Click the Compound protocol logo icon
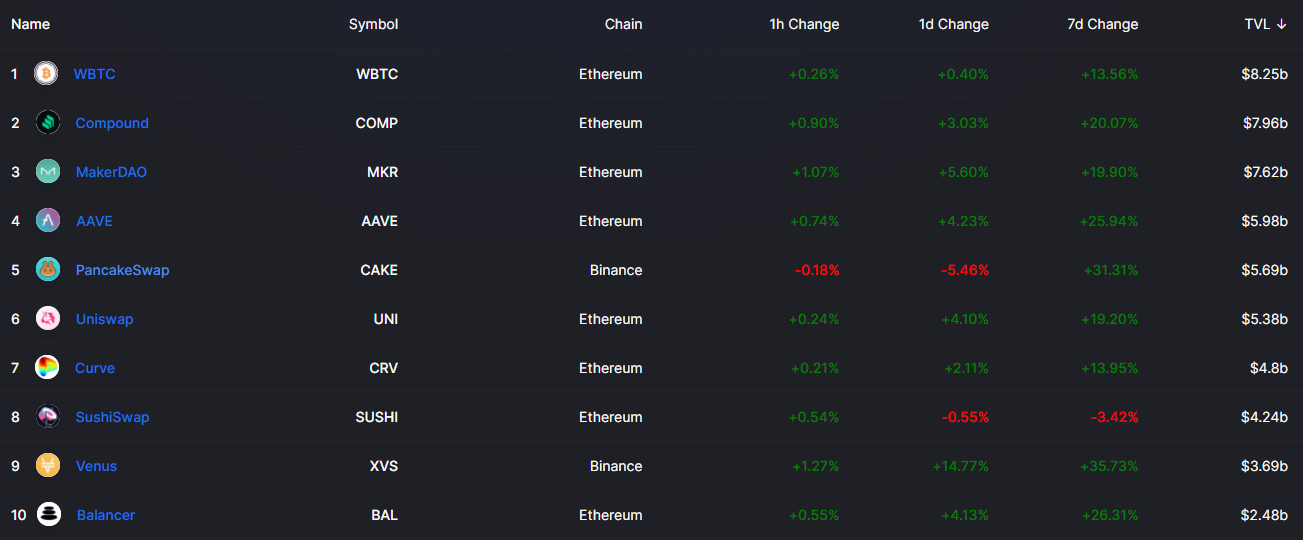This screenshot has height=540, width=1303. (x=48, y=122)
